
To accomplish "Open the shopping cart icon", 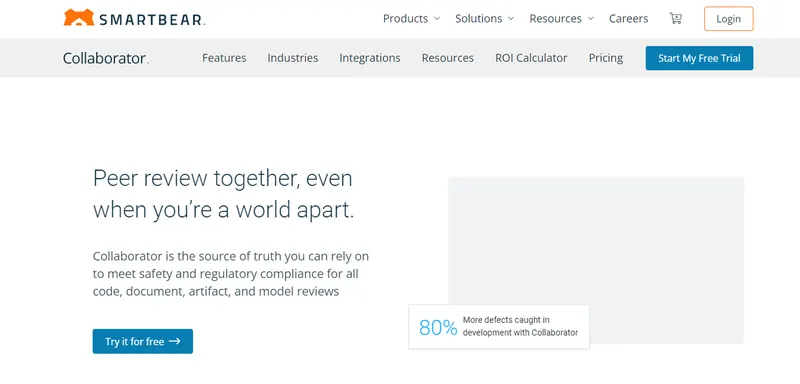I will [676, 19].
